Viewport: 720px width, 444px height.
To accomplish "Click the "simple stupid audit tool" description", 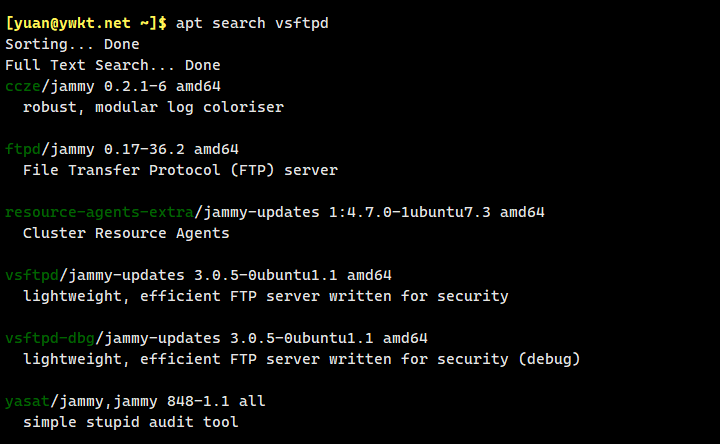I will (130, 422).
